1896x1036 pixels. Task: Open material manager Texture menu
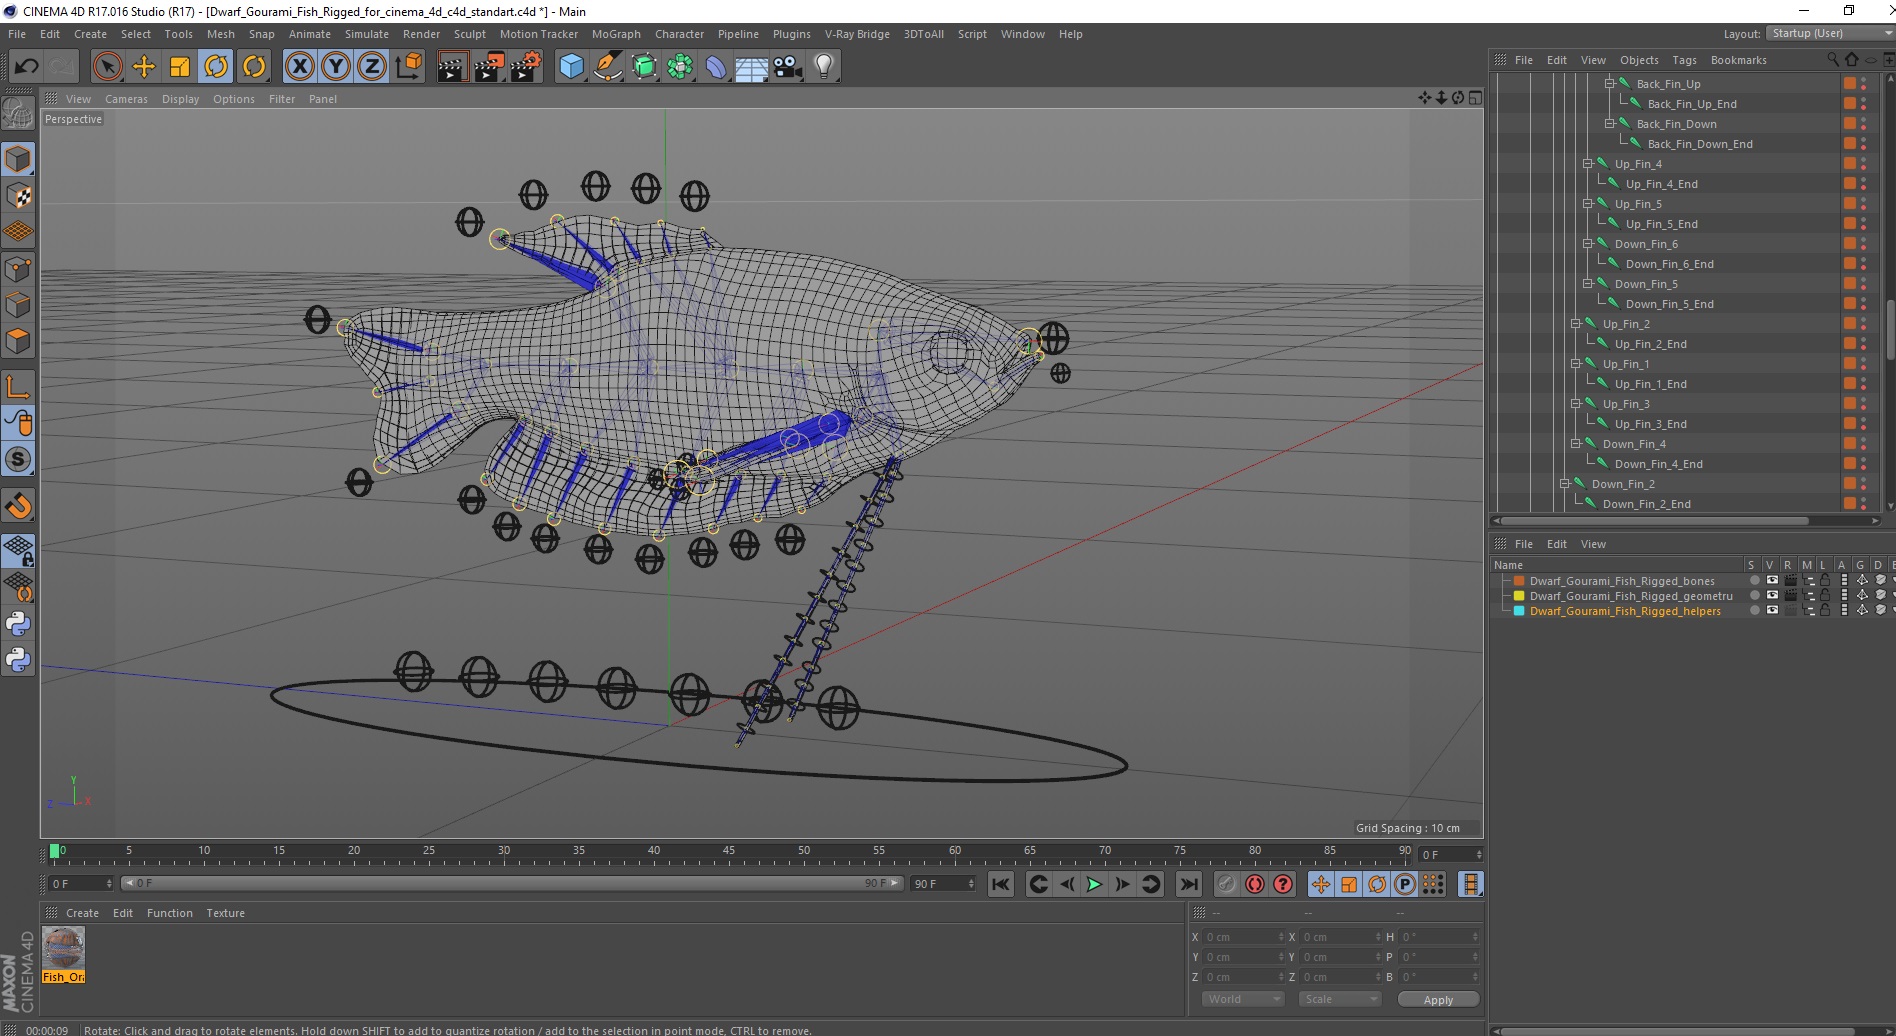tap(225, 913)
